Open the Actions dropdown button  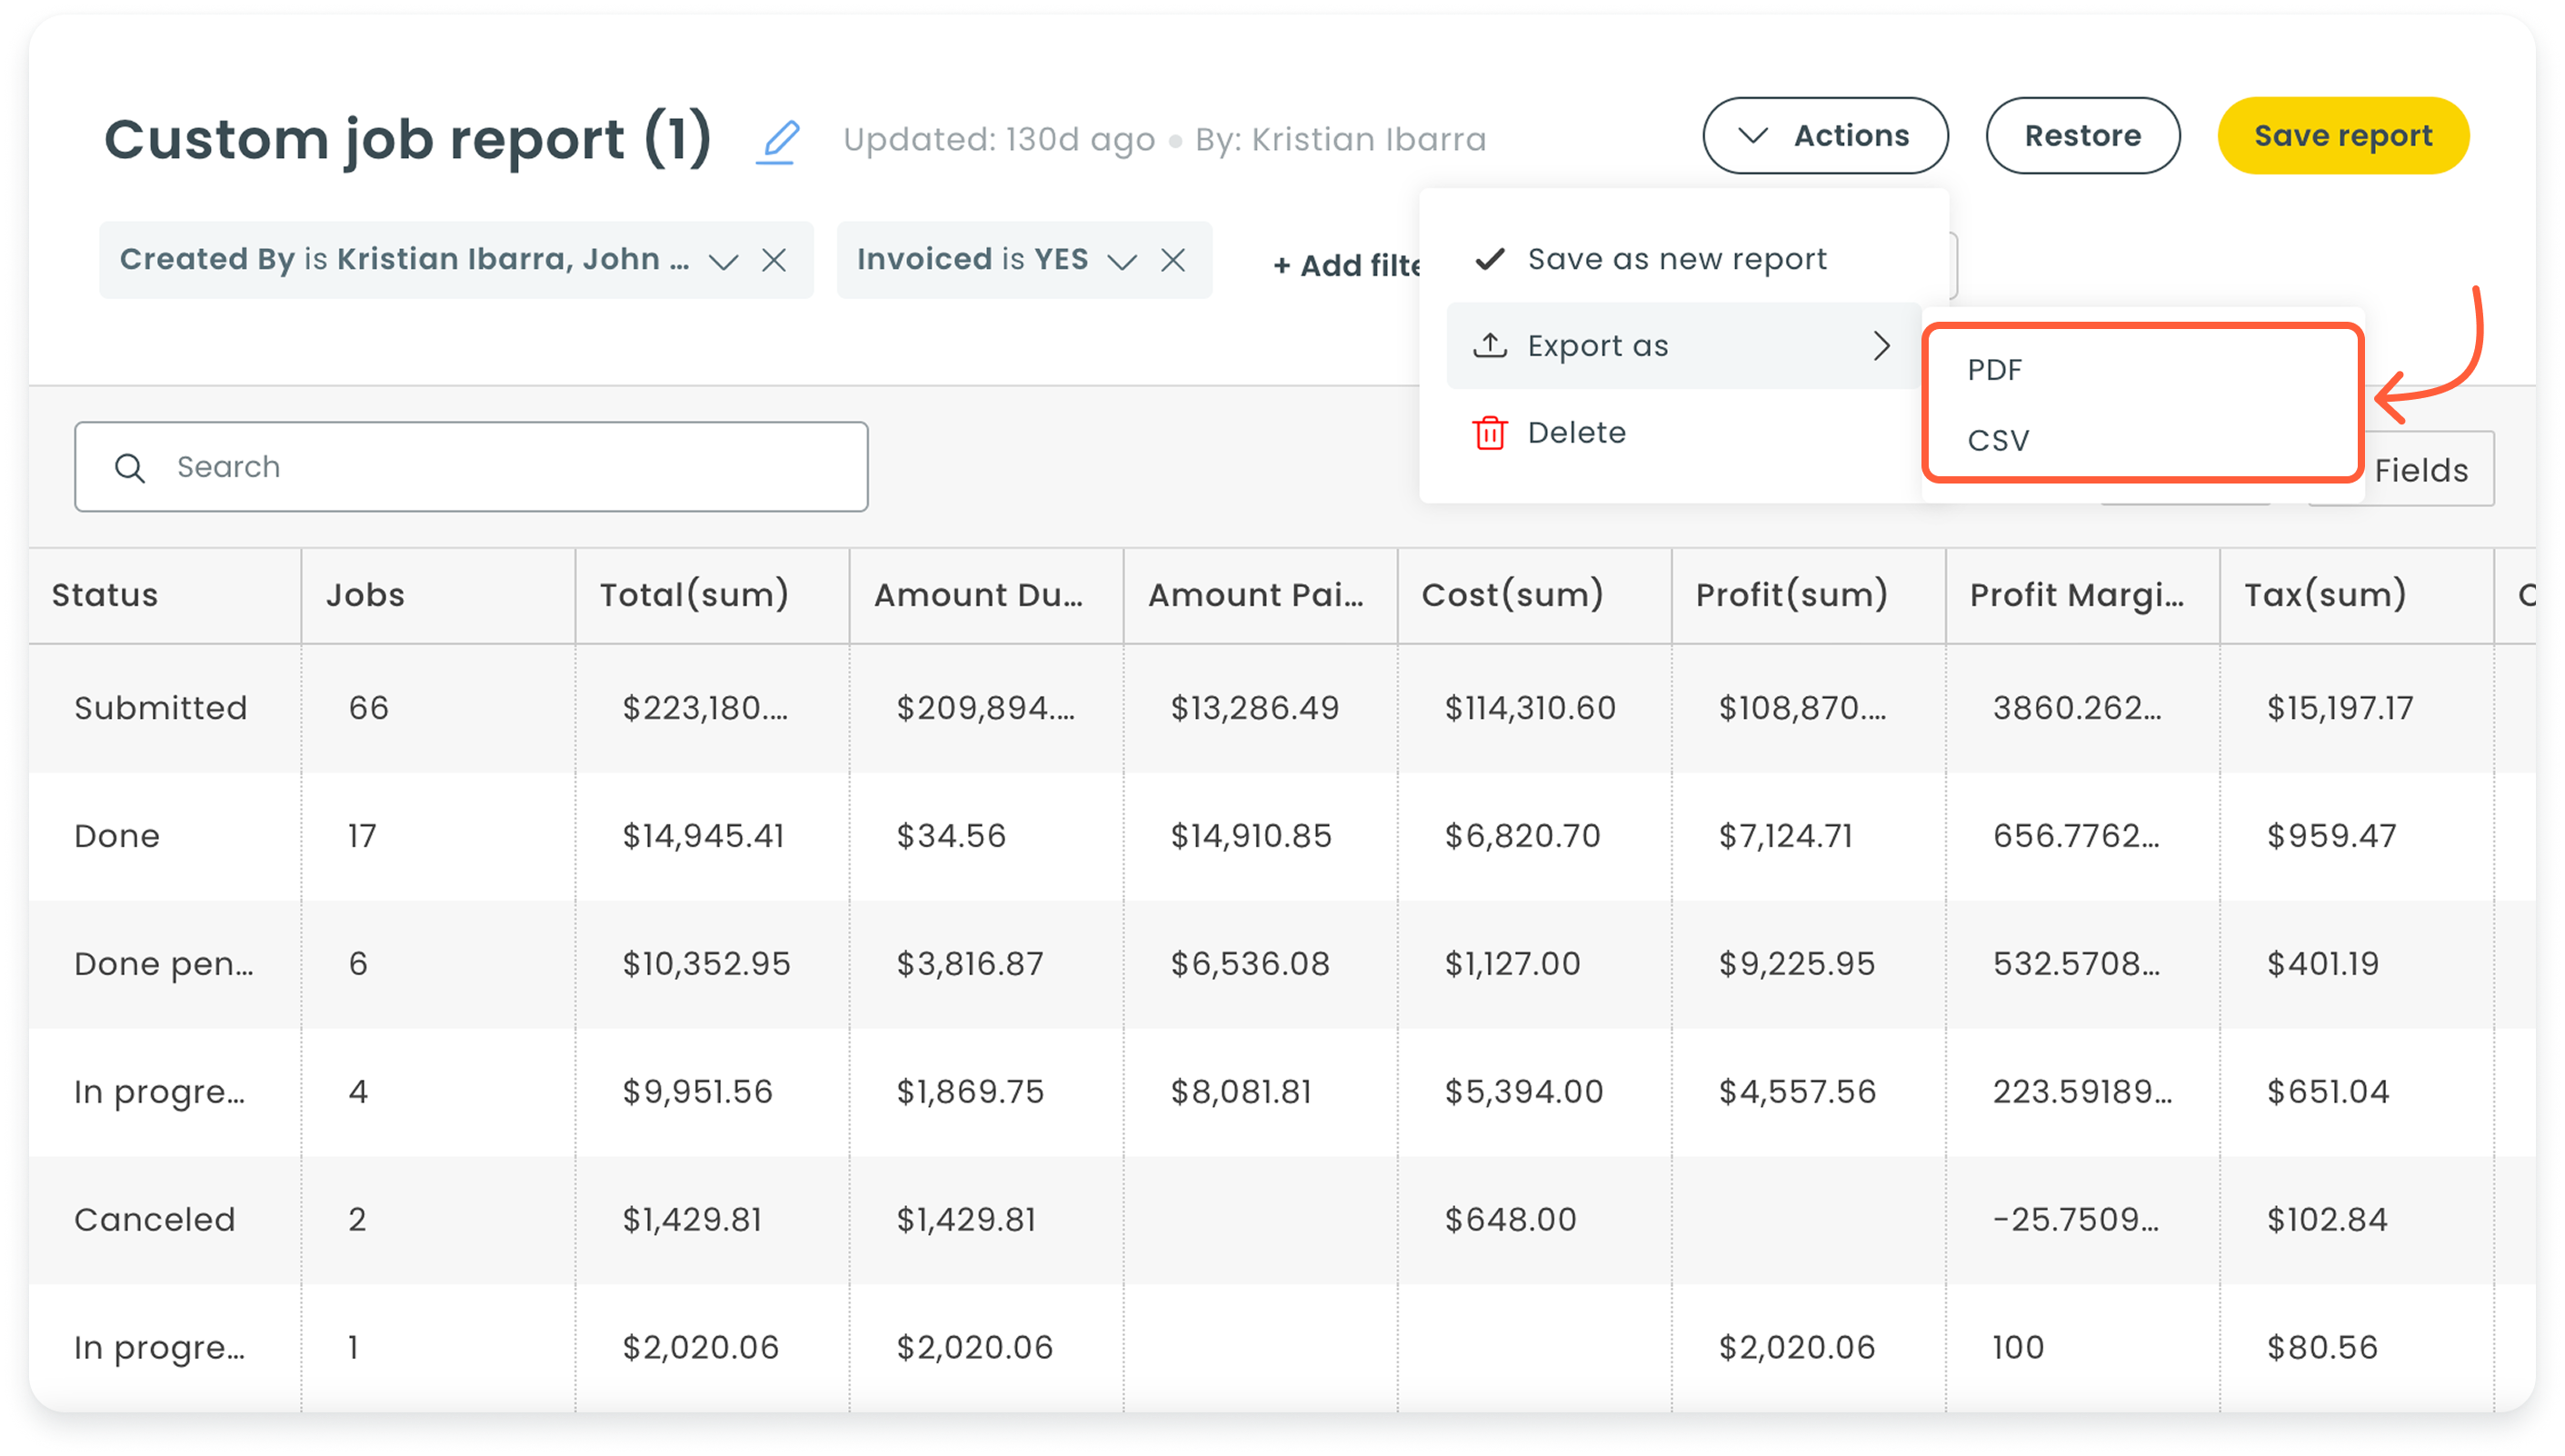click(1824, 135)
